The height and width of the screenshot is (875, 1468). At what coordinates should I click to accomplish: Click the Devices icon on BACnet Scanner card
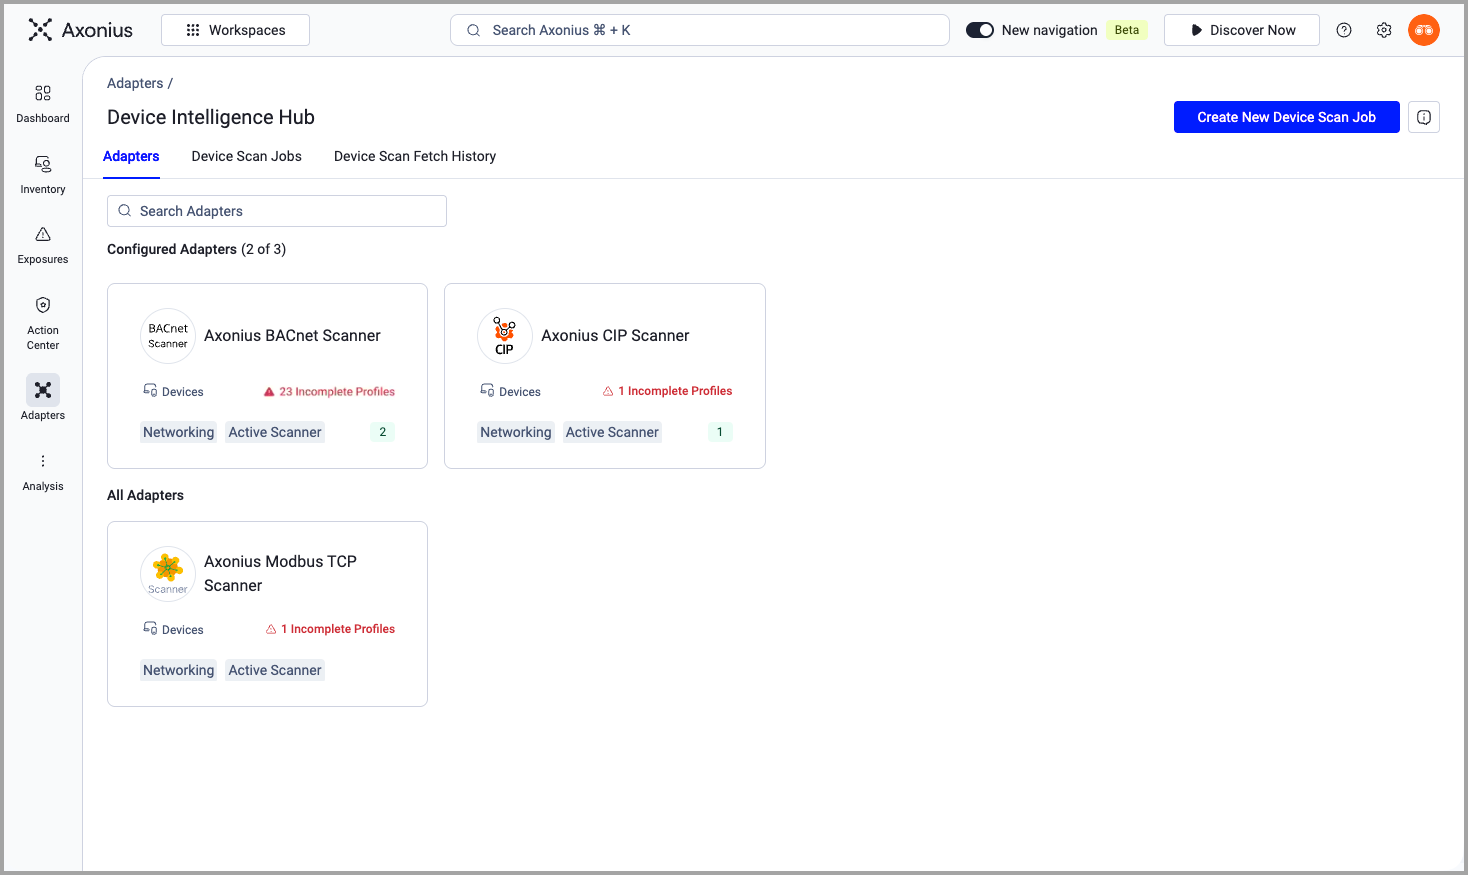[150, 390]
